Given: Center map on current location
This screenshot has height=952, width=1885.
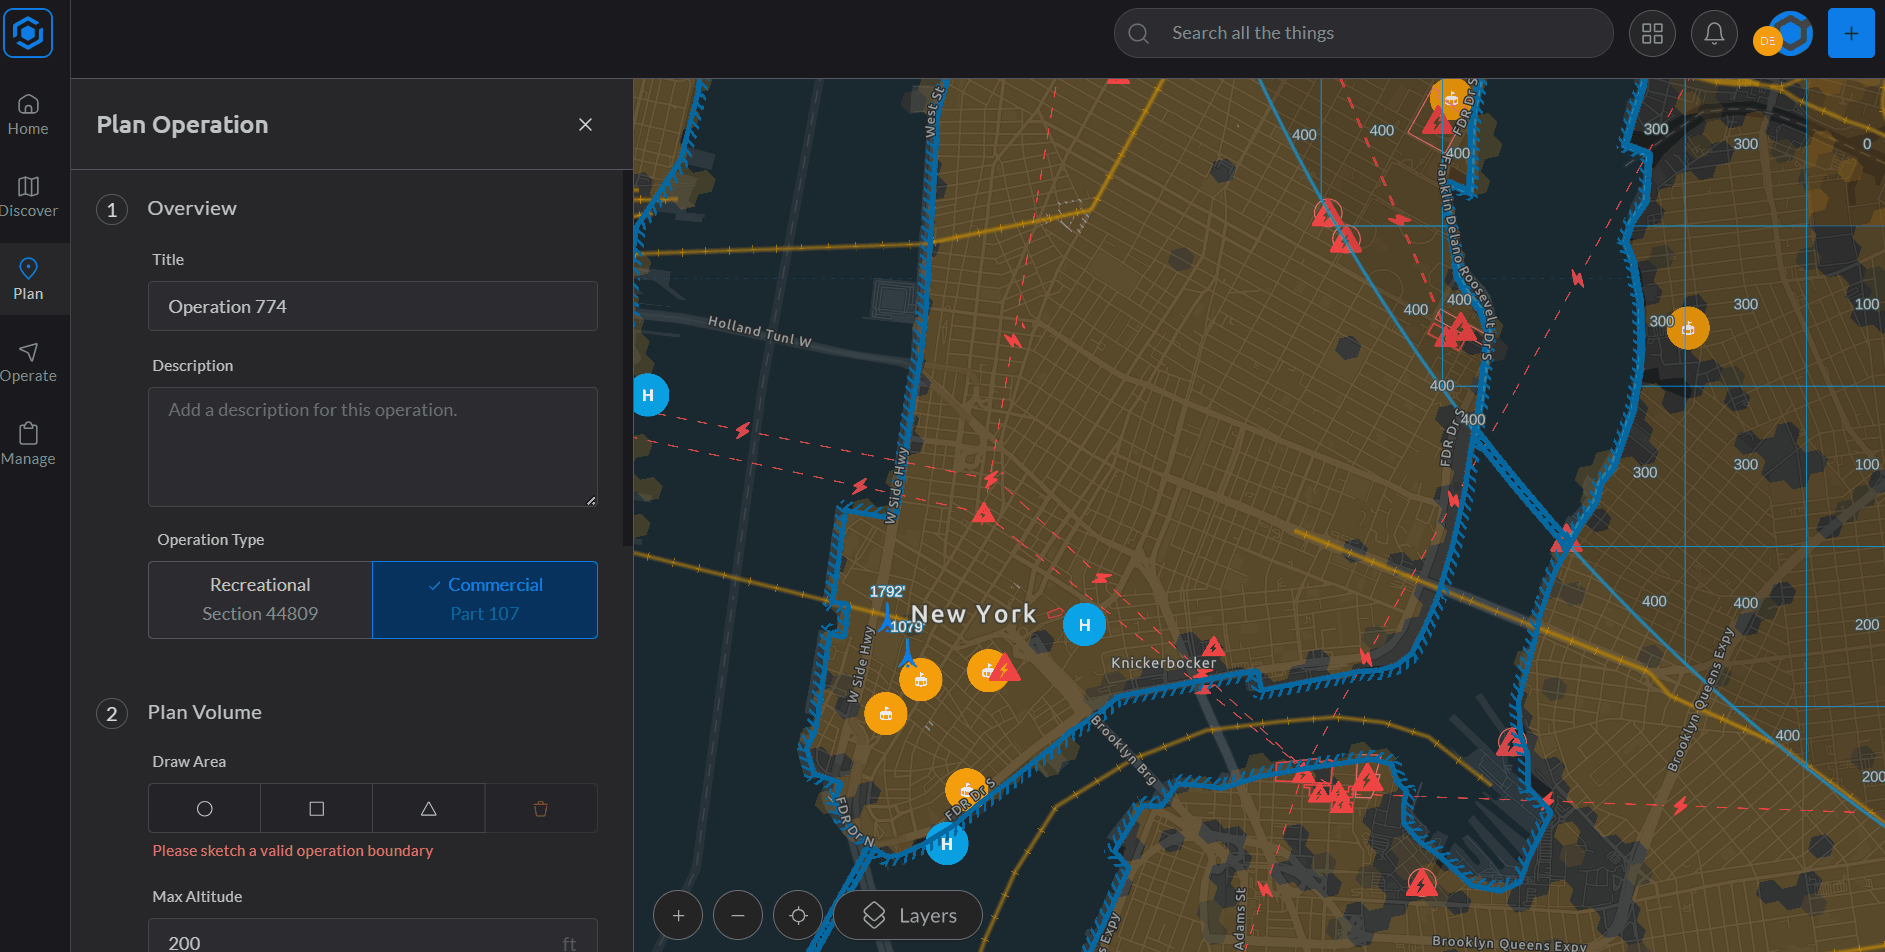Looking at the screenshot, I should pyautogui.click(x=798, y=915).
